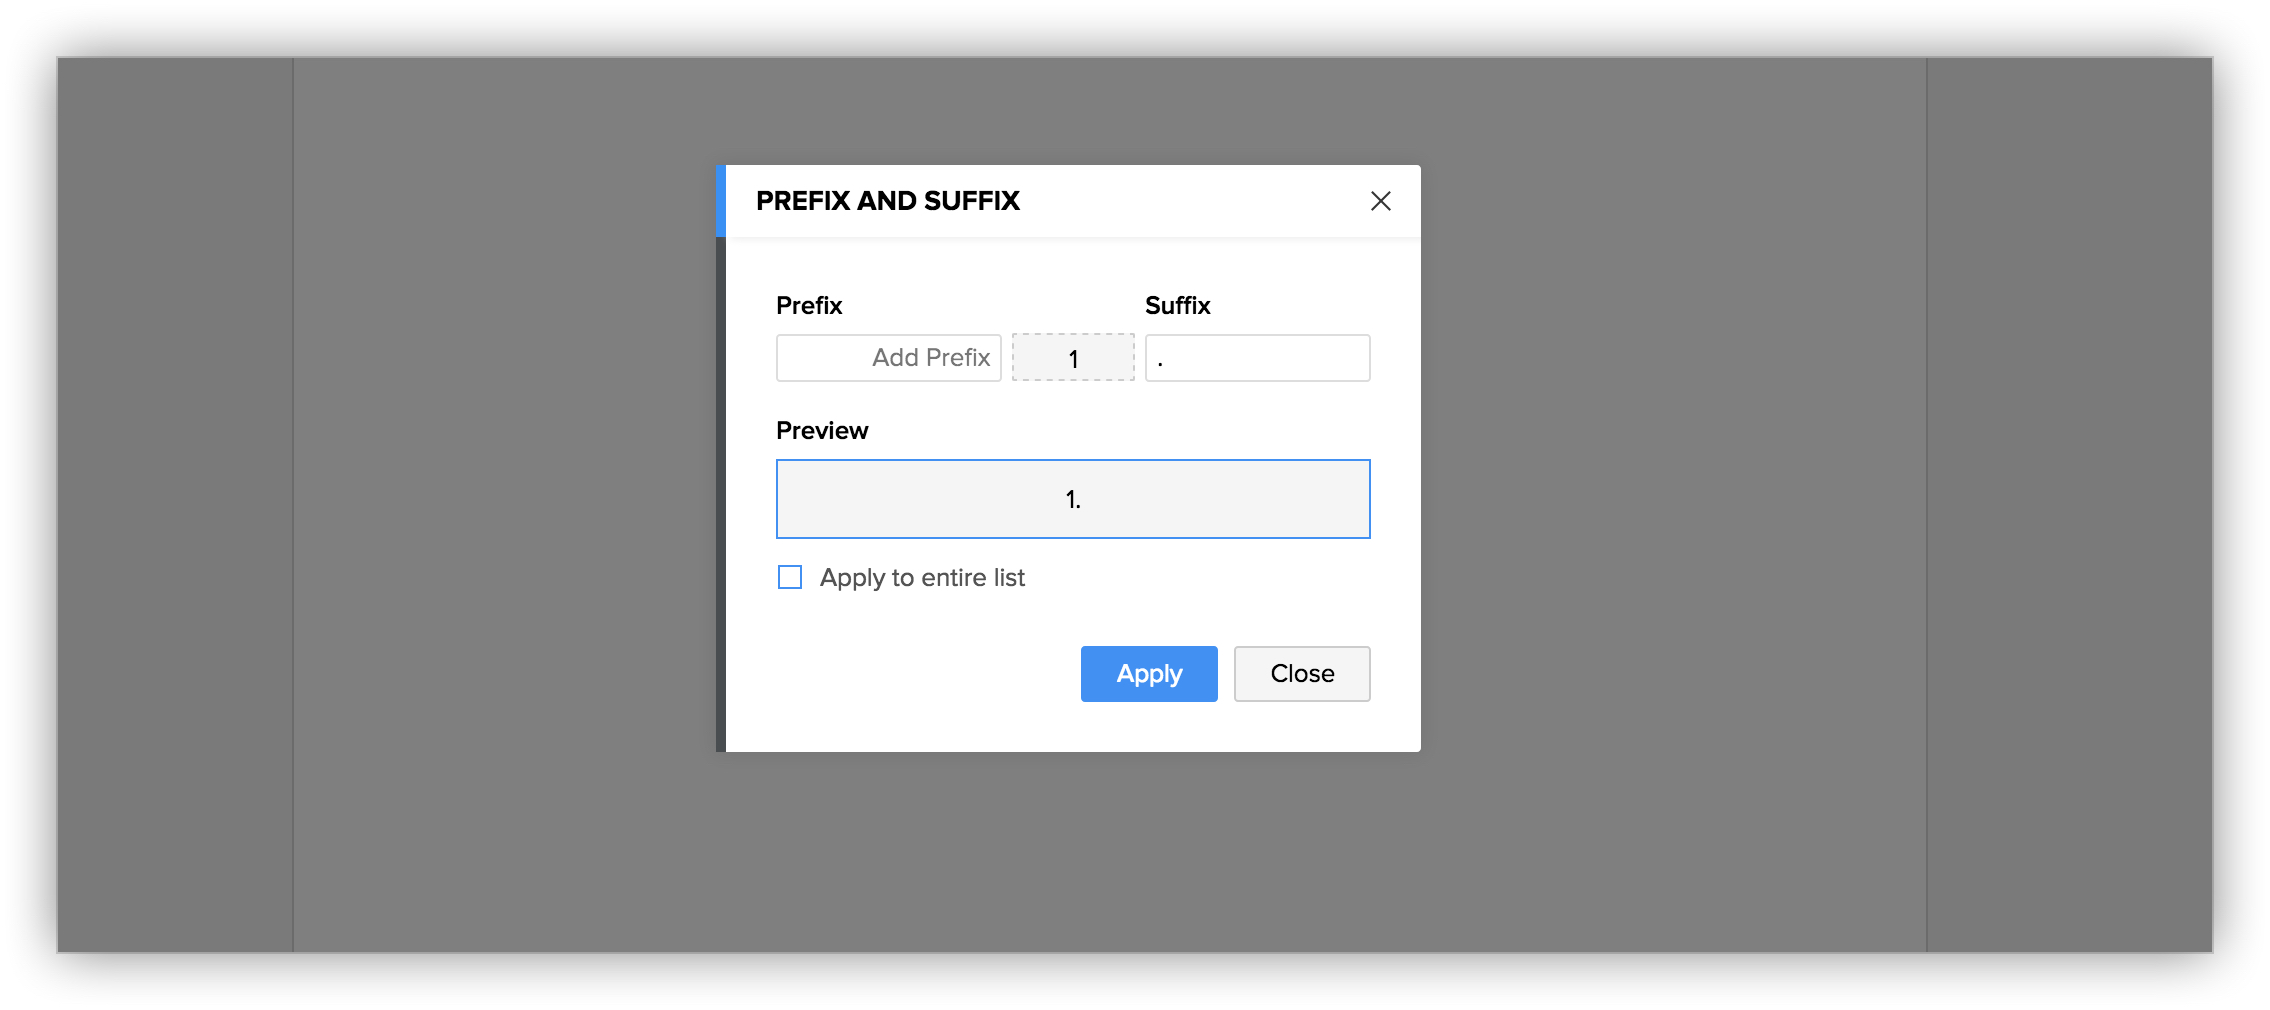Focus the Suffix field containing a period
The image size is (2270, 1010).
(x=1257, y=358)
